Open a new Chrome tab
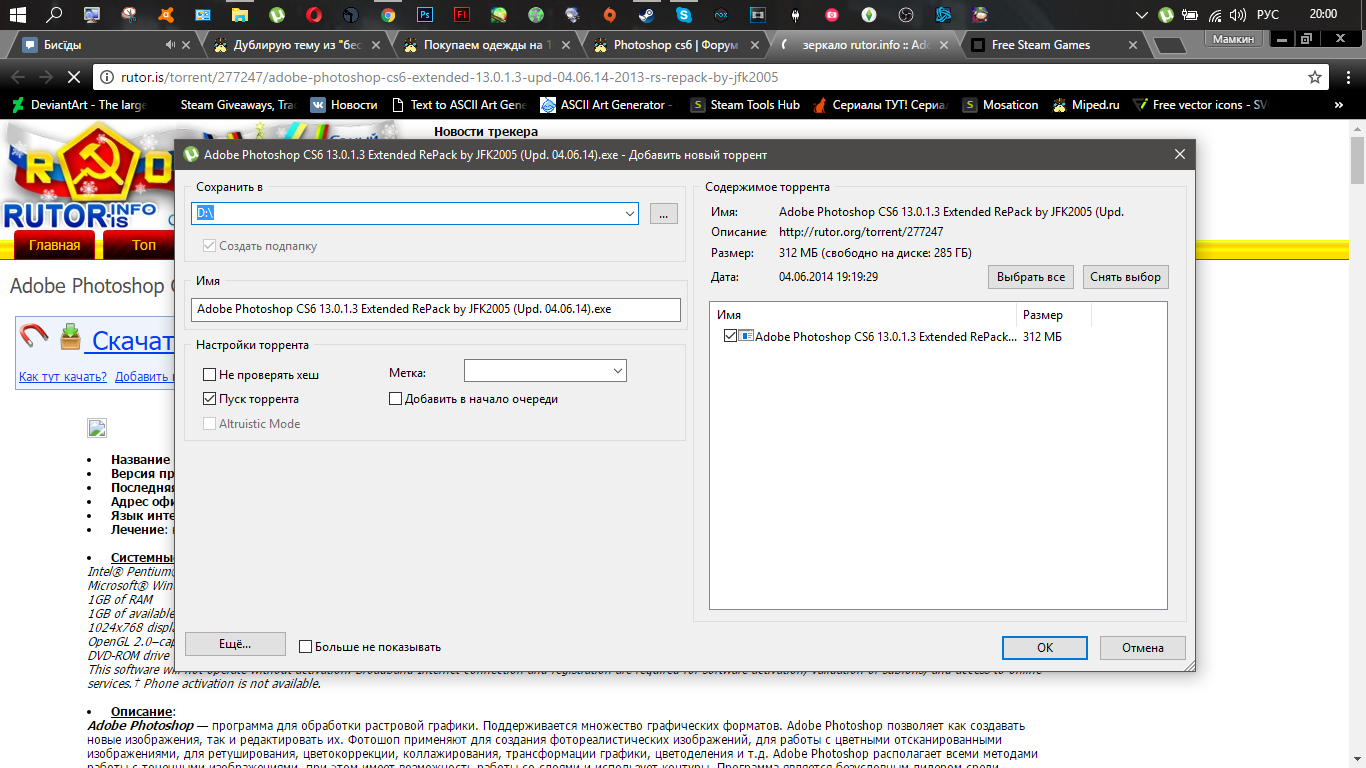 point(1168,46)
